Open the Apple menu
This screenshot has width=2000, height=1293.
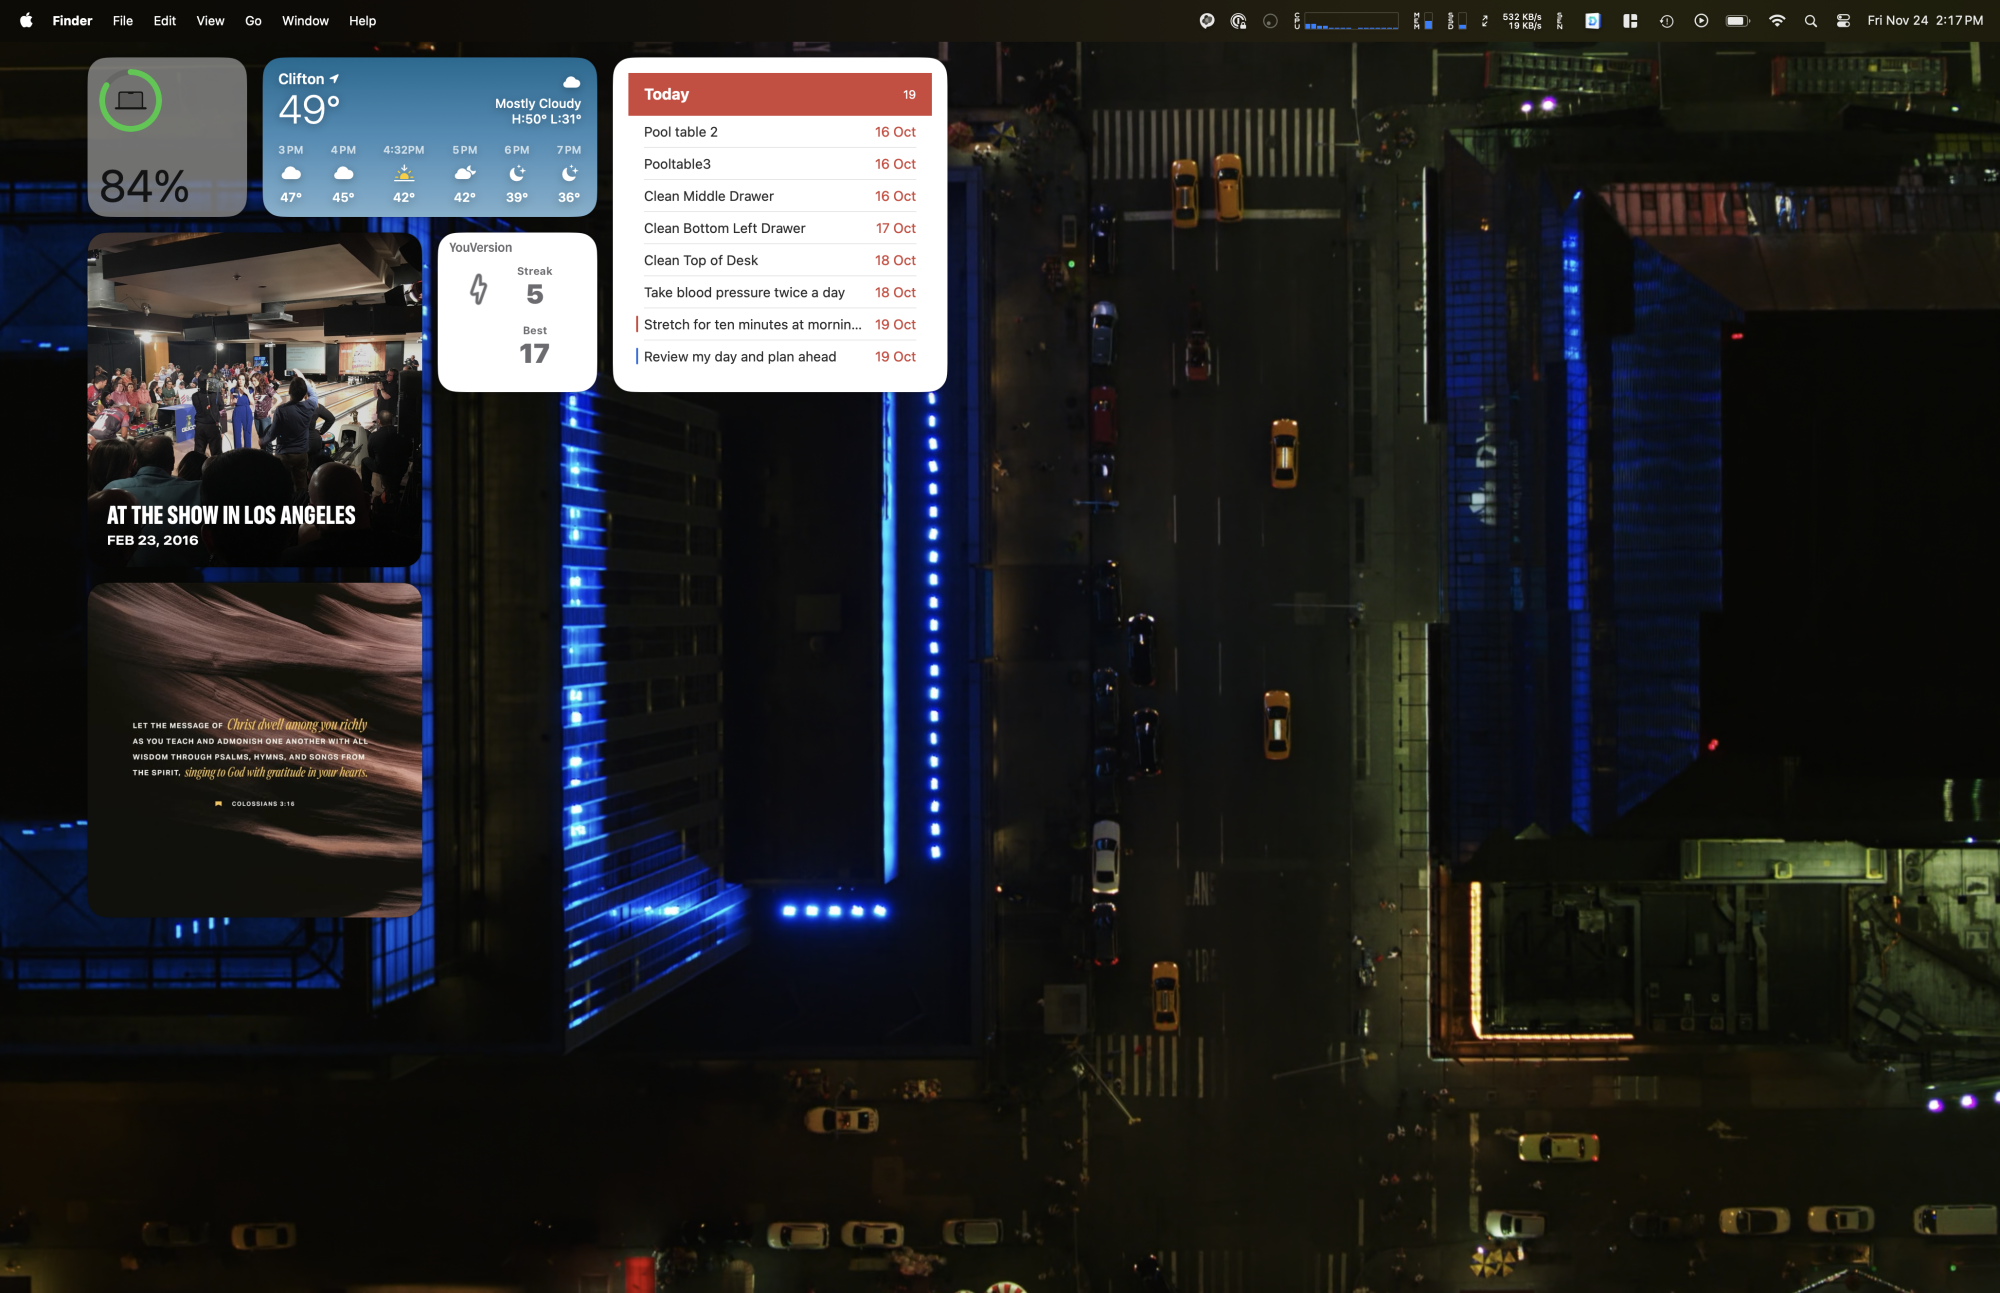[26, 20]
